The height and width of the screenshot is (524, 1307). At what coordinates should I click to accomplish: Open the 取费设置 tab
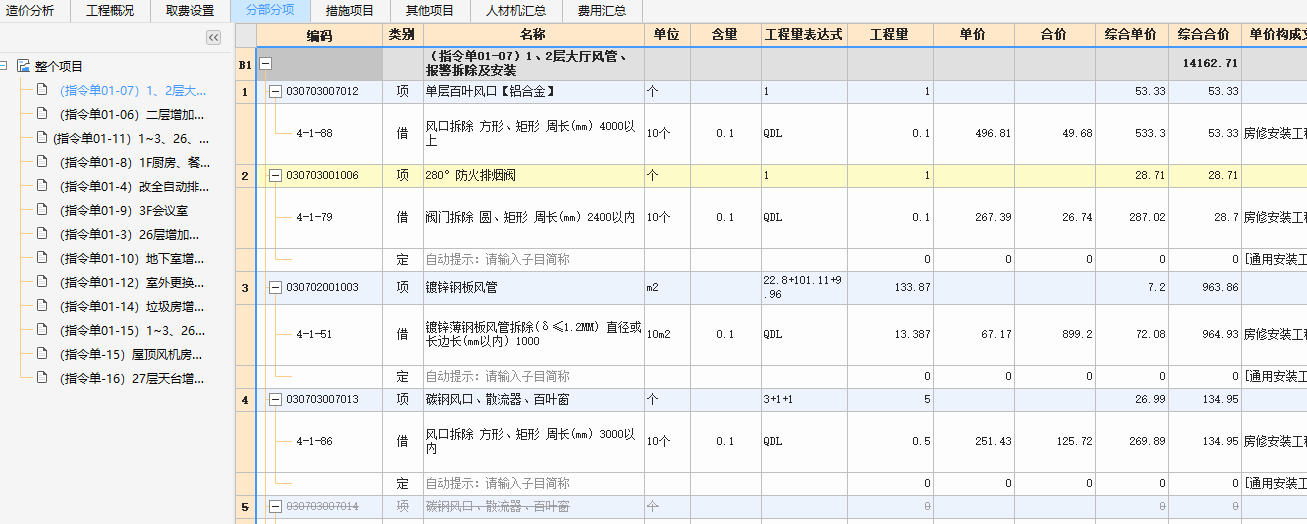point(190,11)
